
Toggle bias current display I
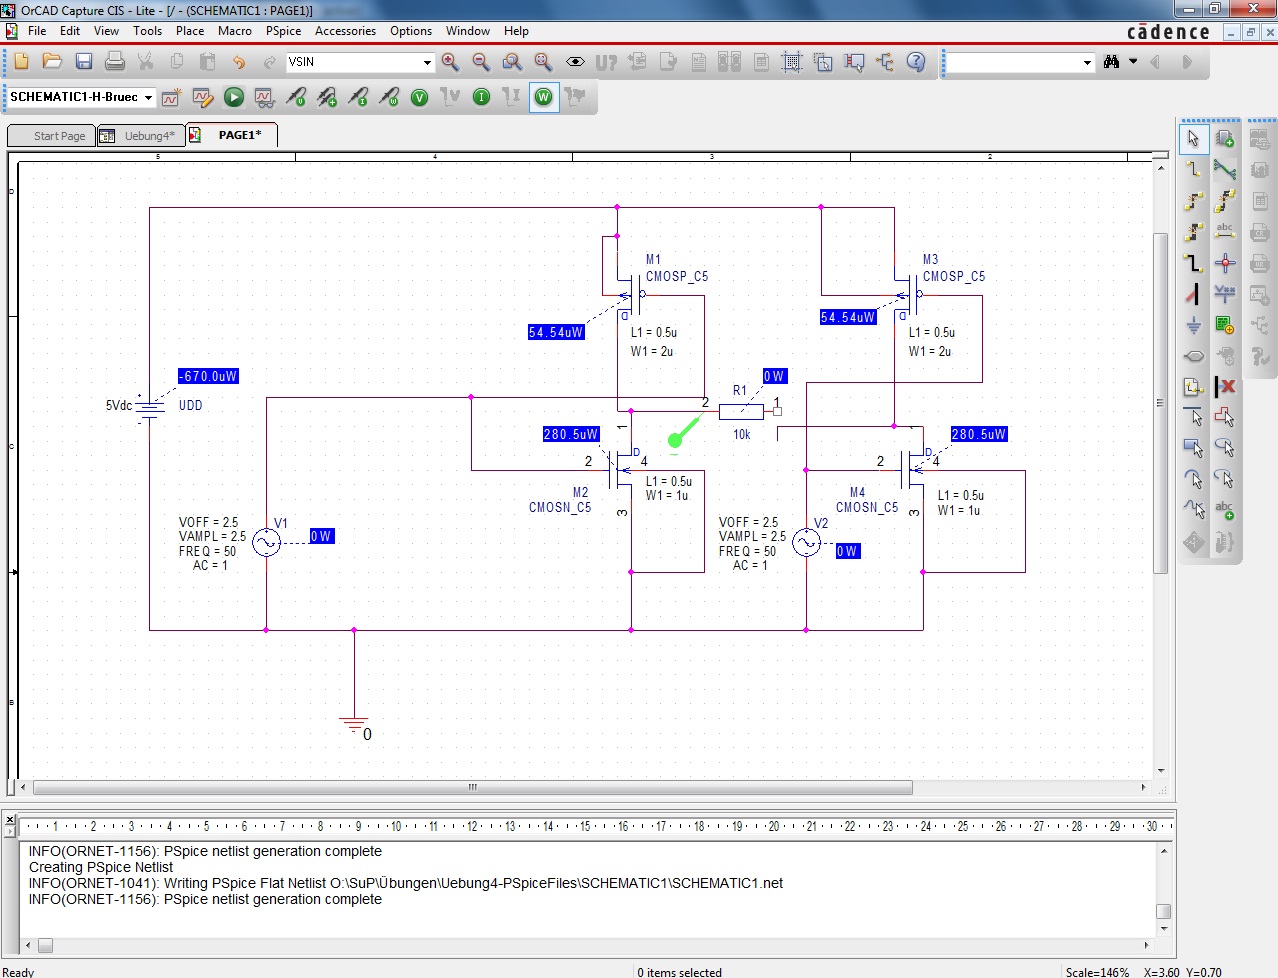point(481,97)
